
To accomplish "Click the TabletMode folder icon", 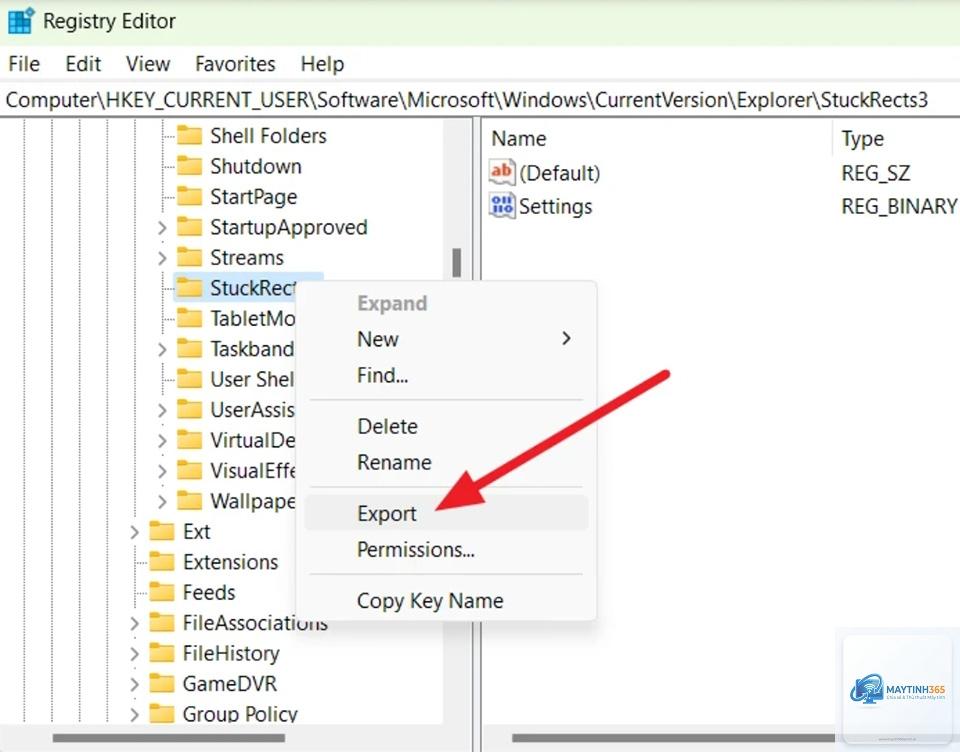I will click(189, 318).
